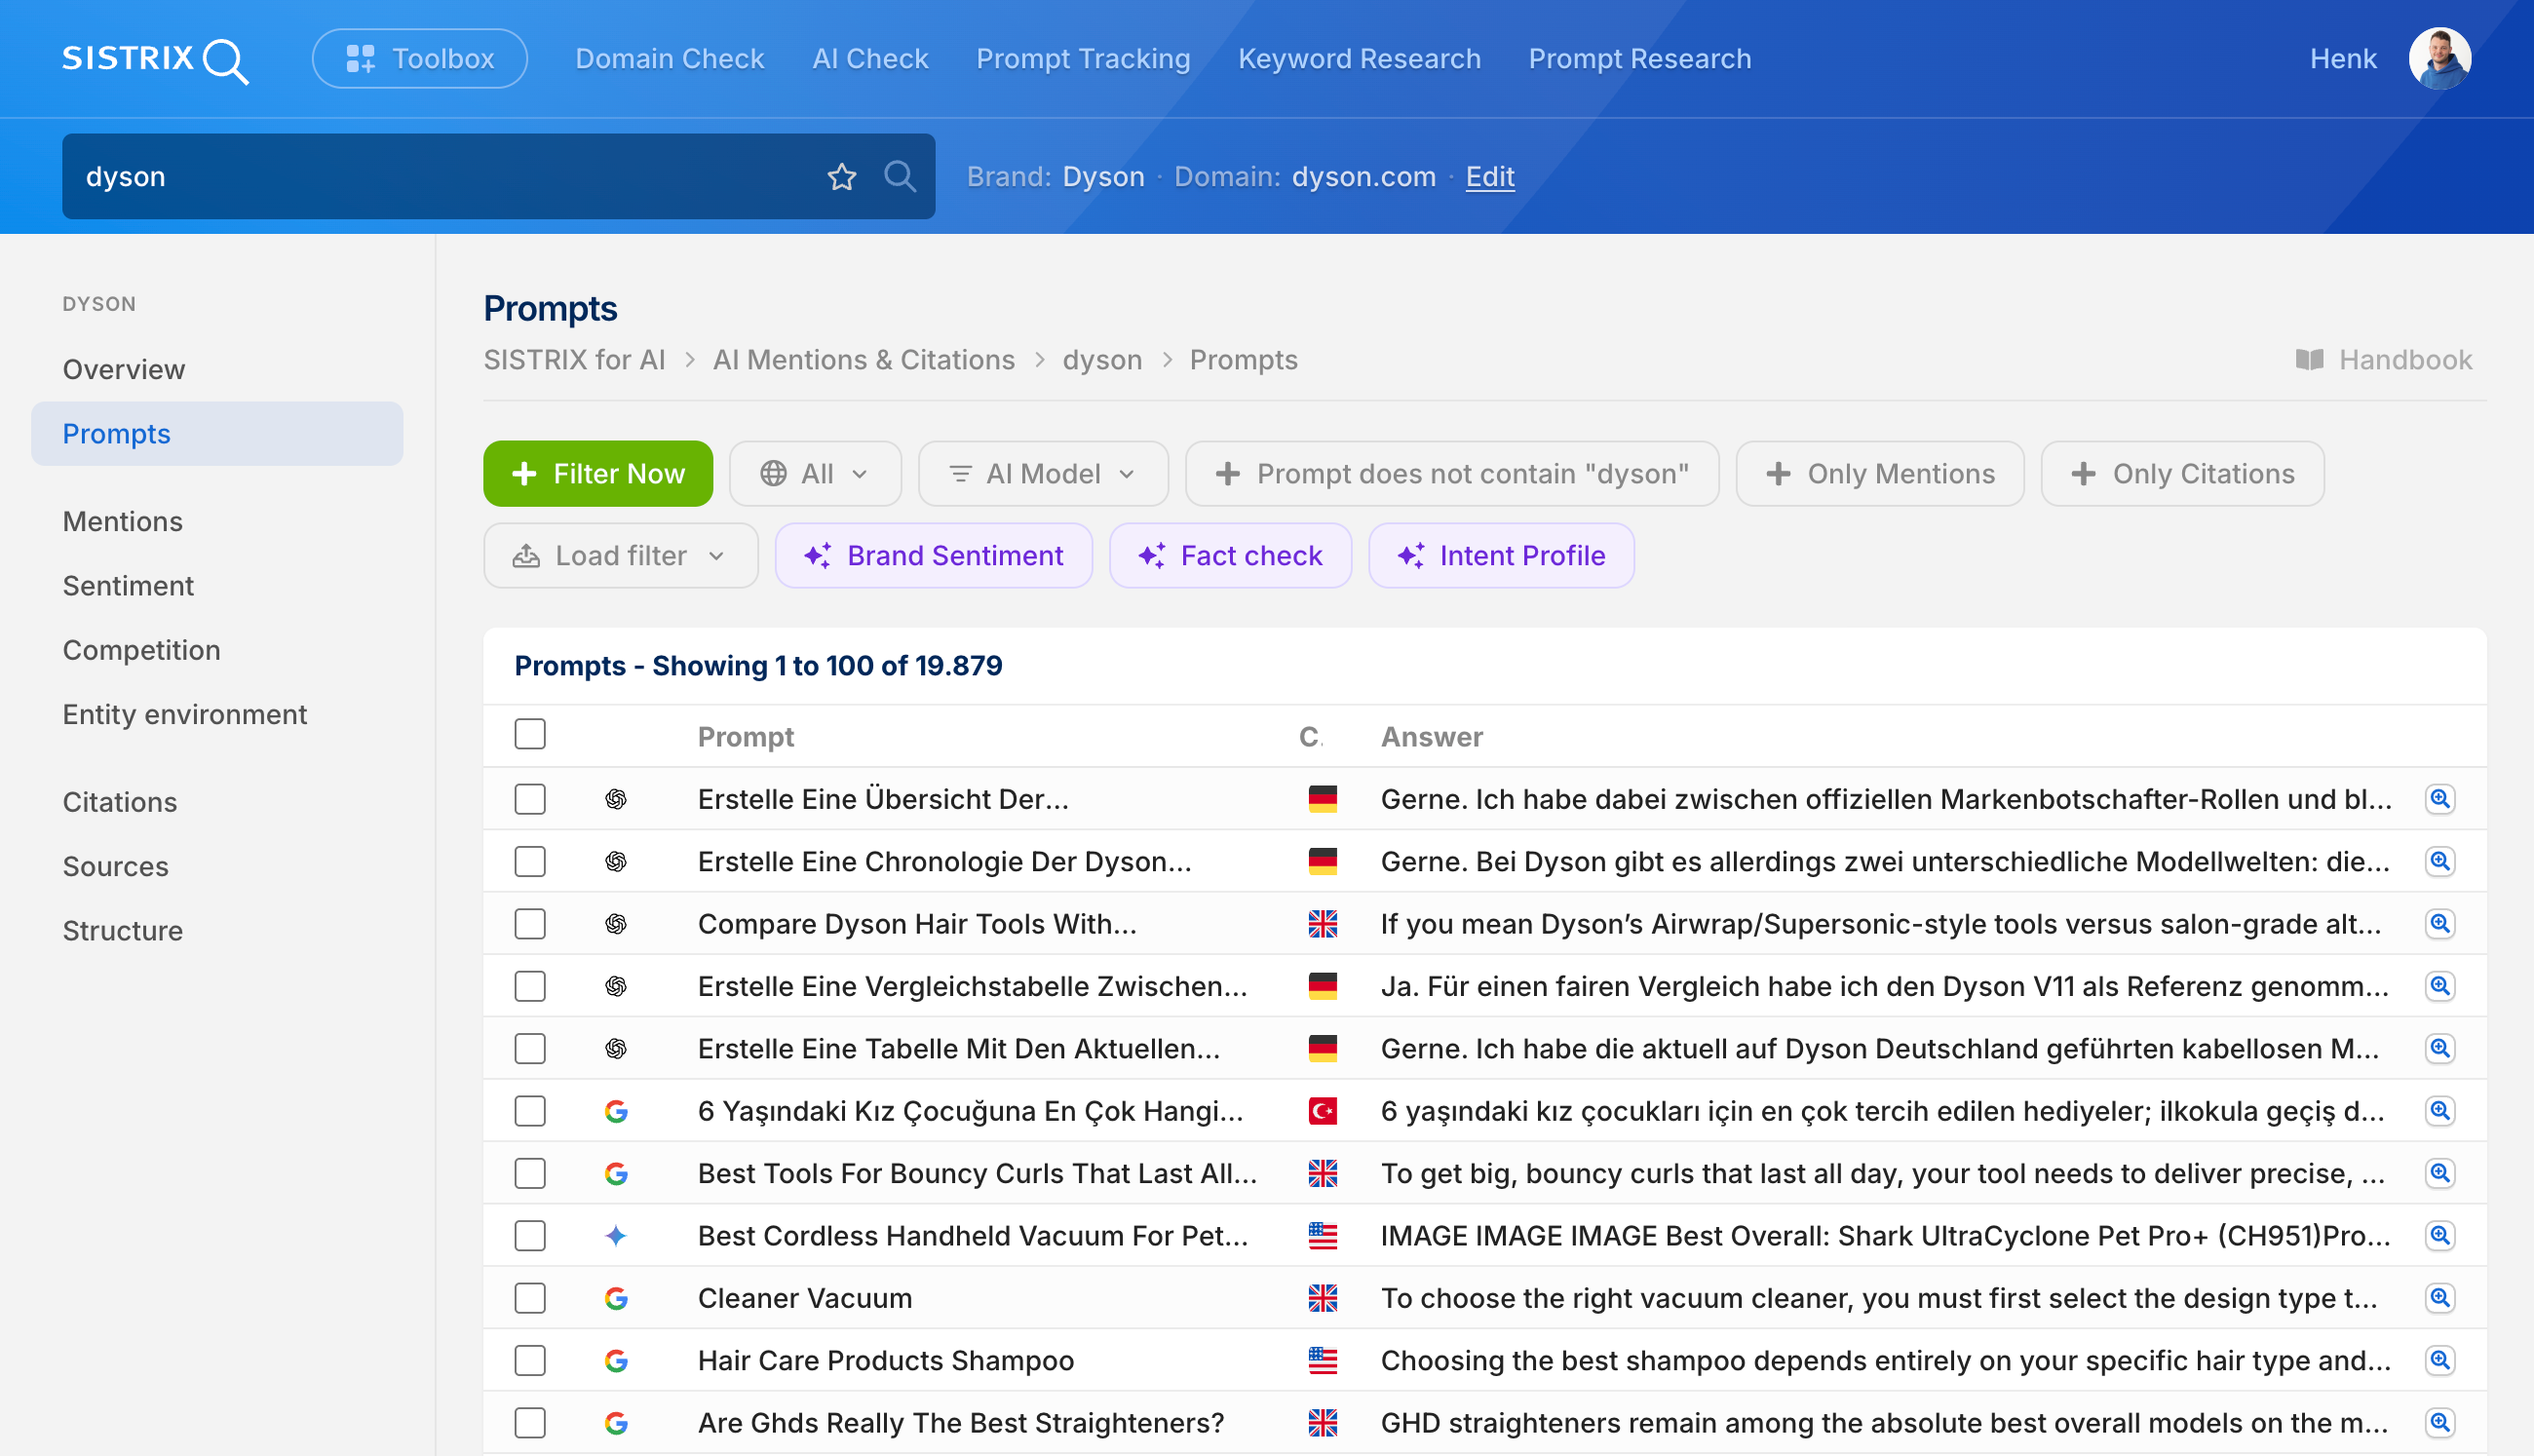Image resolution: width=2534 pixels, height=1456 pixels.
Task: Open answer detail for Cleaner Vacuum row
Action: [2440, 1298]
